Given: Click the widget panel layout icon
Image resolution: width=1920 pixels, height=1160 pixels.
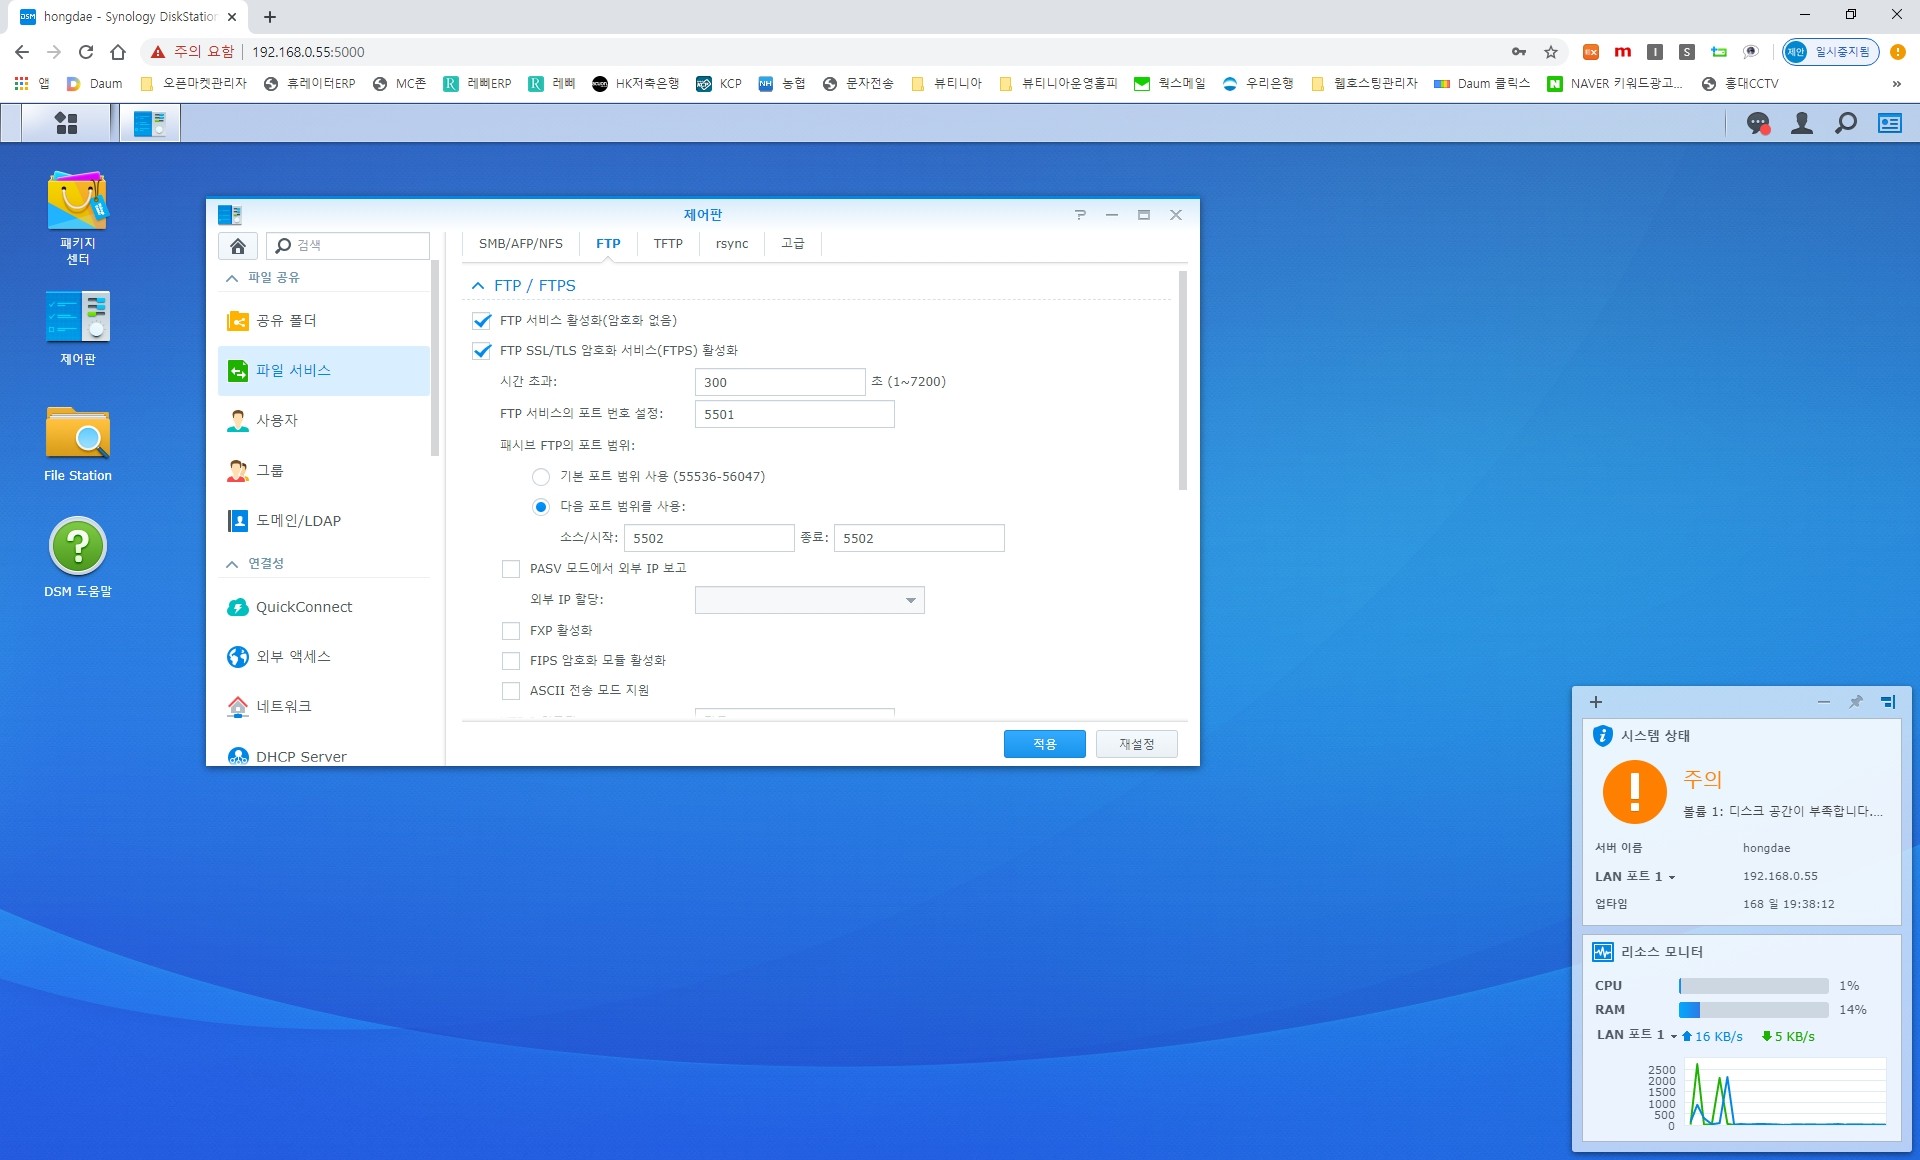Looking at the screenshot, I should (x=1888, y=702).
